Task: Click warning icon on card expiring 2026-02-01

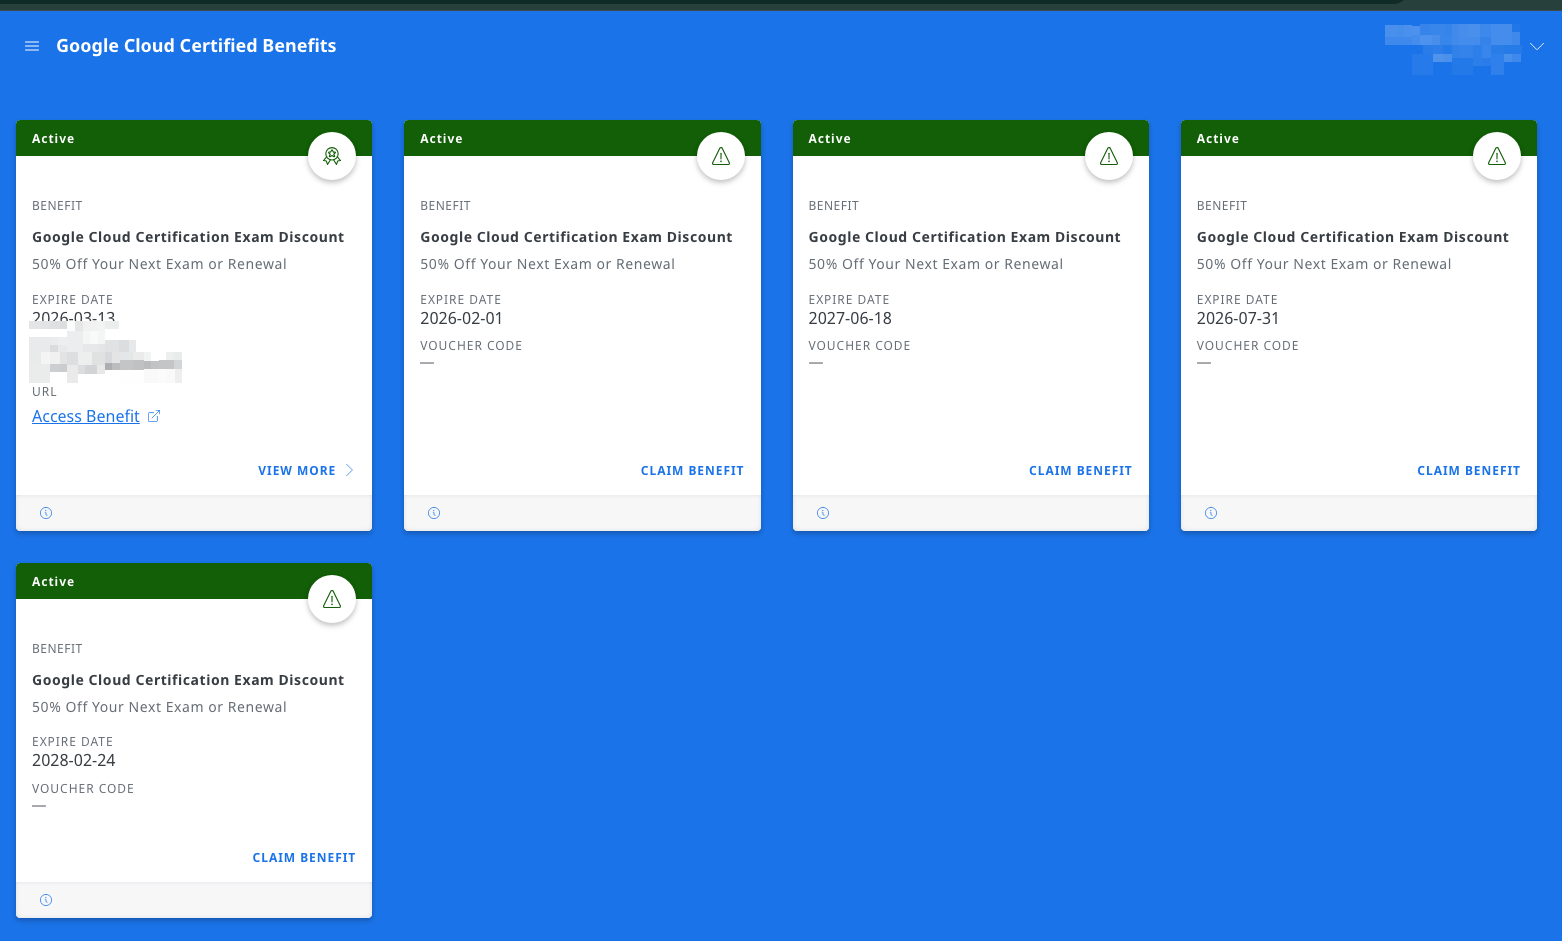Action: 720,156
